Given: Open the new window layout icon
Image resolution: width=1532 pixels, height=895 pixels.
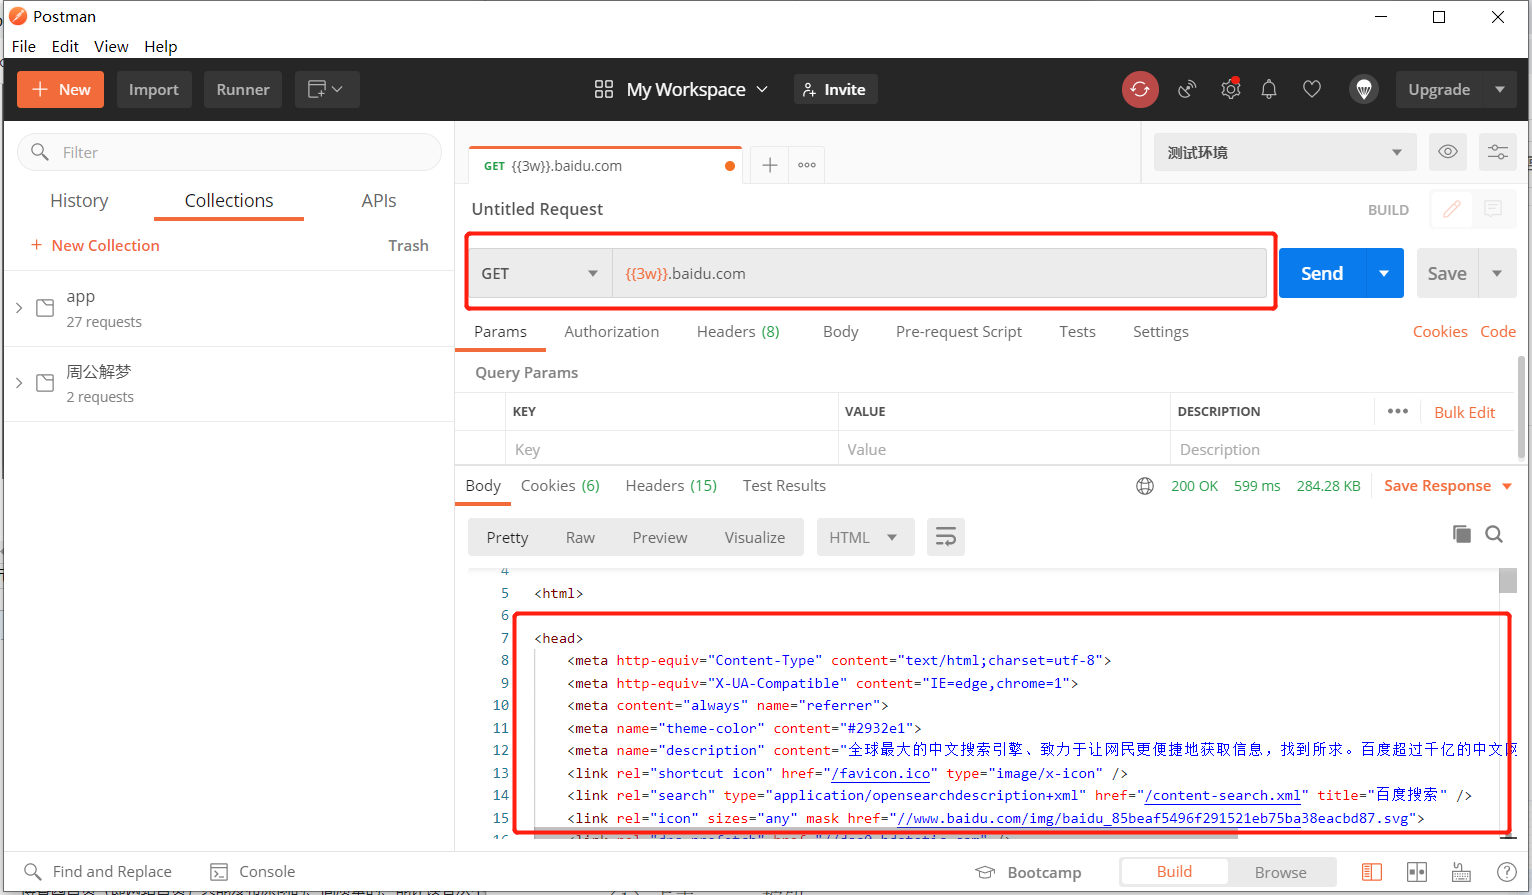Looking at the screenshot, I should [x=326, y=89].
